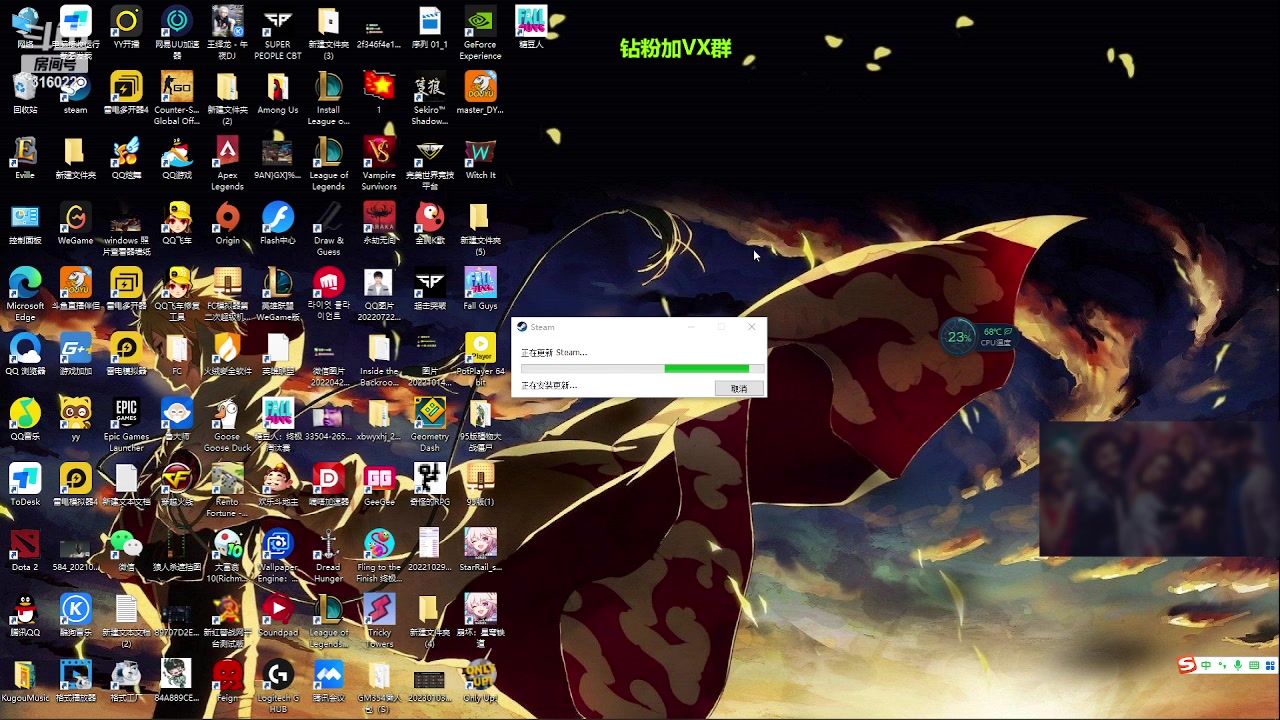The width and height of the screenshot is (1280, 720).
Task: Select the Draw & Guess icon
Action: [328, 228]
